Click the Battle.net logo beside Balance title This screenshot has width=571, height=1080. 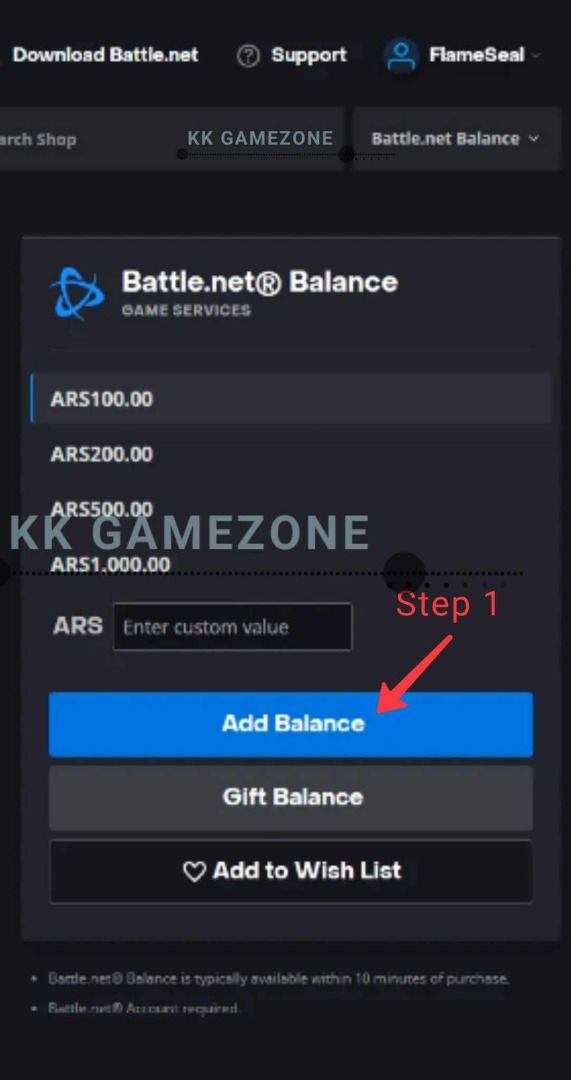point(77,293)
